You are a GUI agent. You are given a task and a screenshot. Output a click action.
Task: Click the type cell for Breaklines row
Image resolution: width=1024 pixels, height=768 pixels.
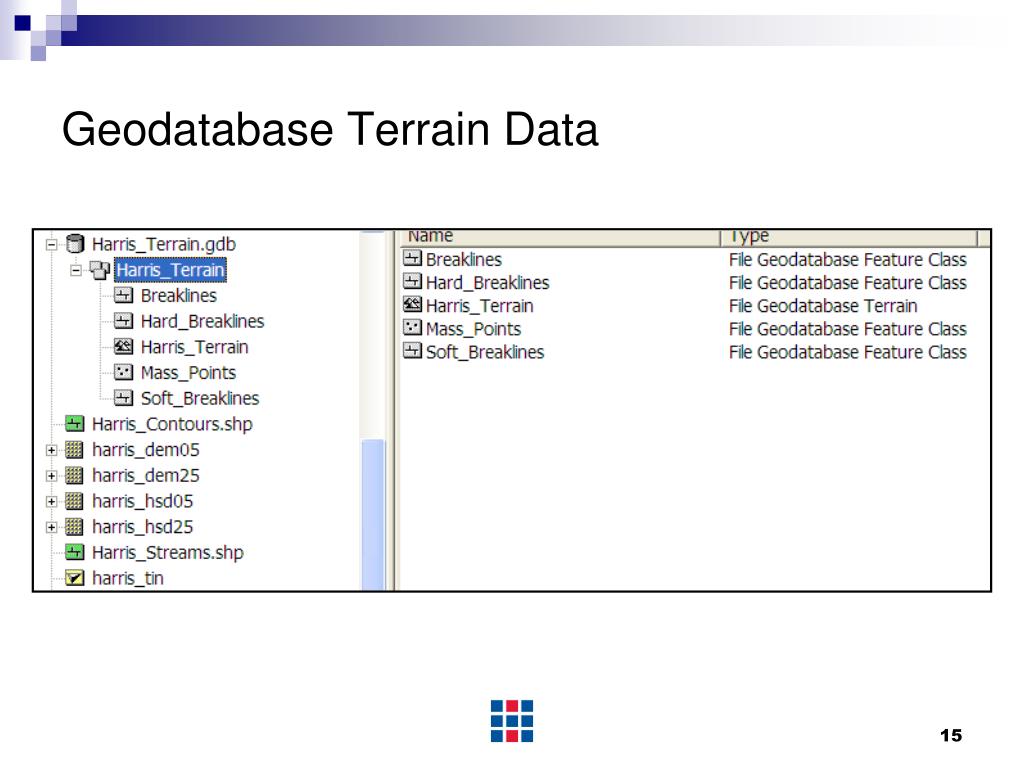(x=848, y=259)
